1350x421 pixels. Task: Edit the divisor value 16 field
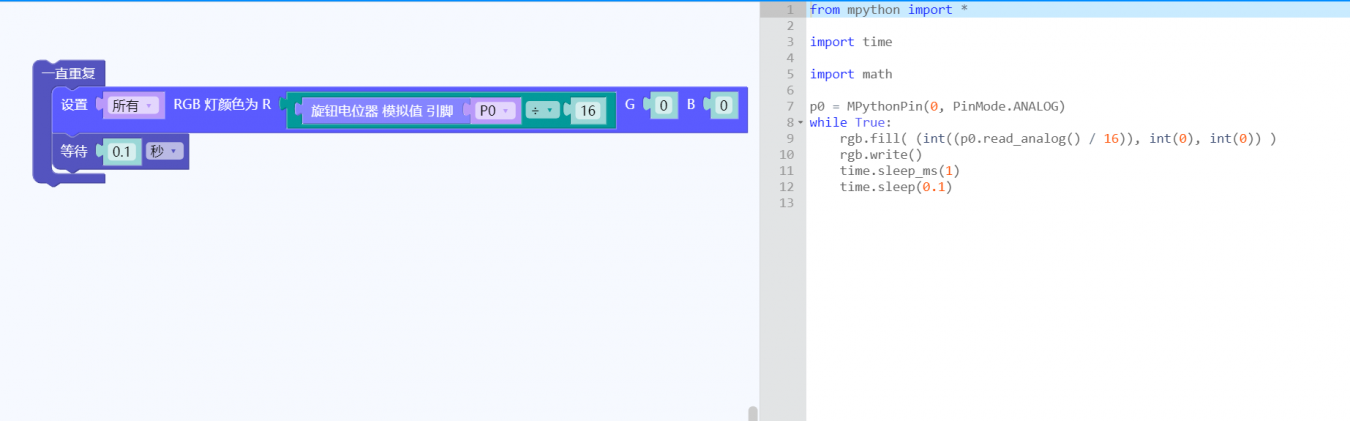click(x=587, y=111)
